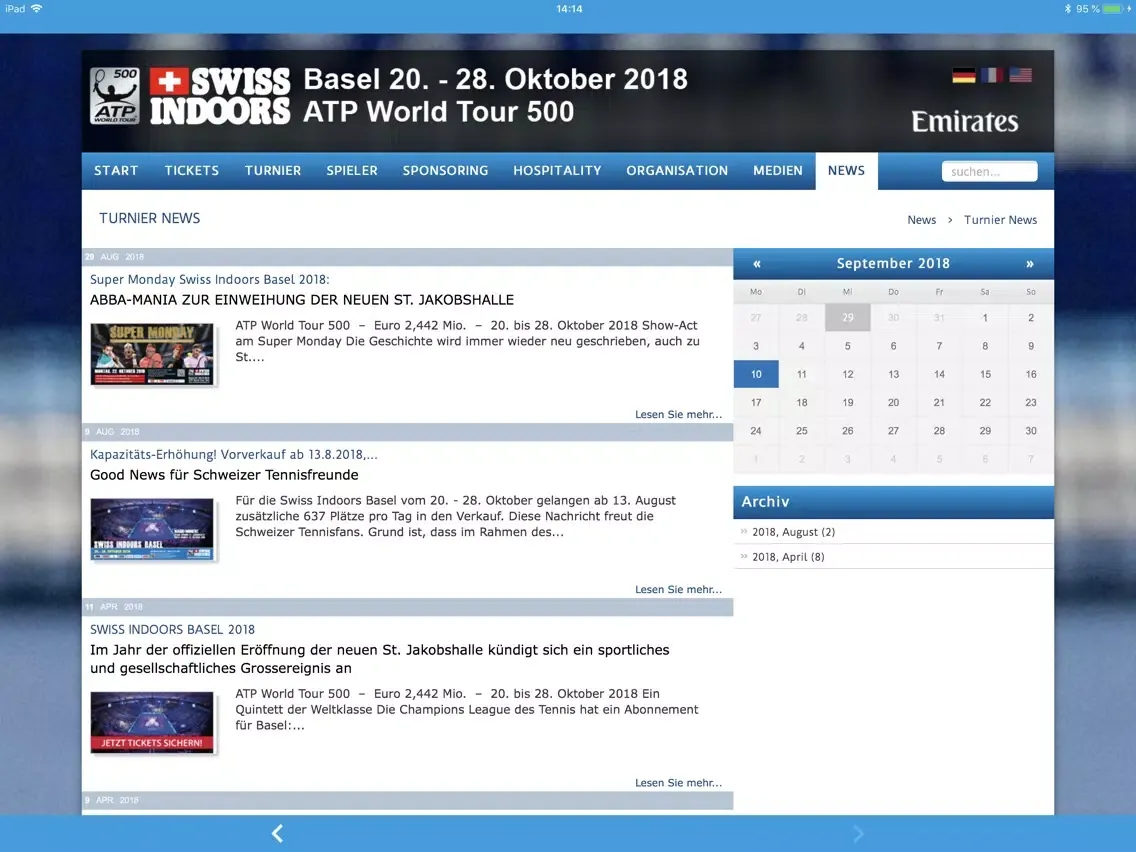Tap the Wi-Fi icon in status bar
Image resolution: width=1136 pixels, height=852 pixels.
[x=36, y=9]
